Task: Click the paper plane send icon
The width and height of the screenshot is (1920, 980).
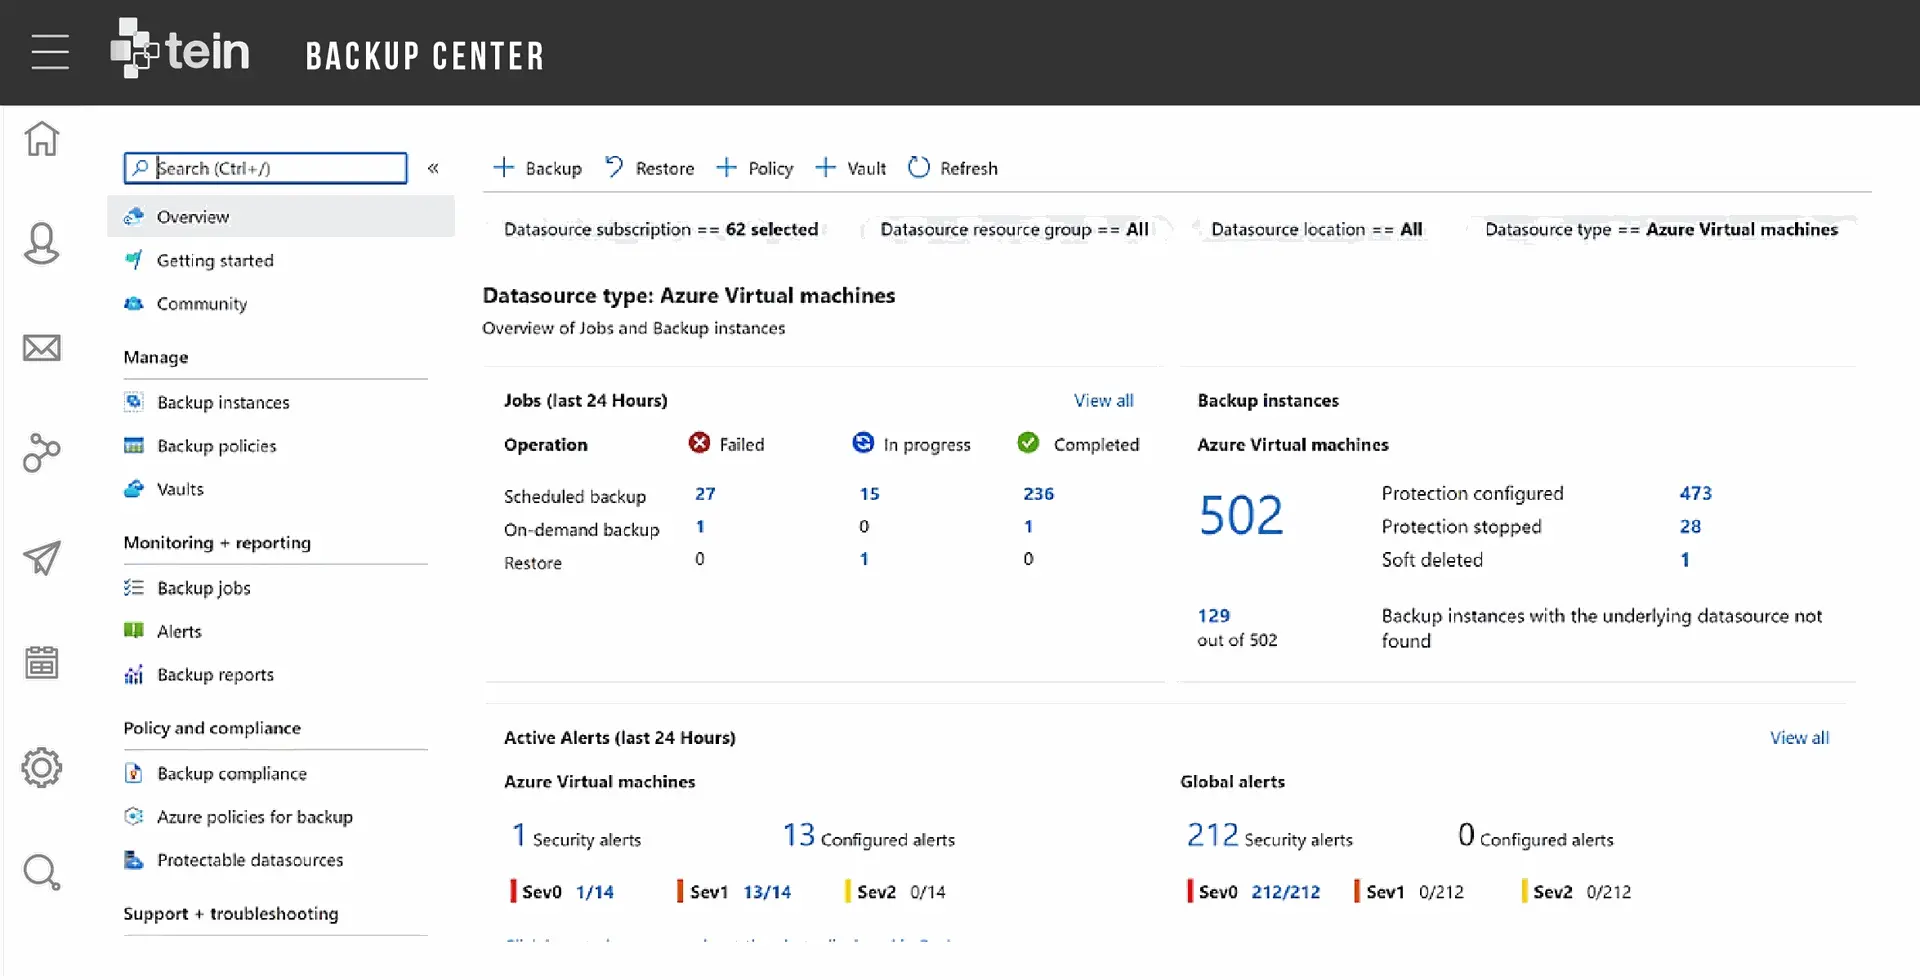Action: [42, 558]
